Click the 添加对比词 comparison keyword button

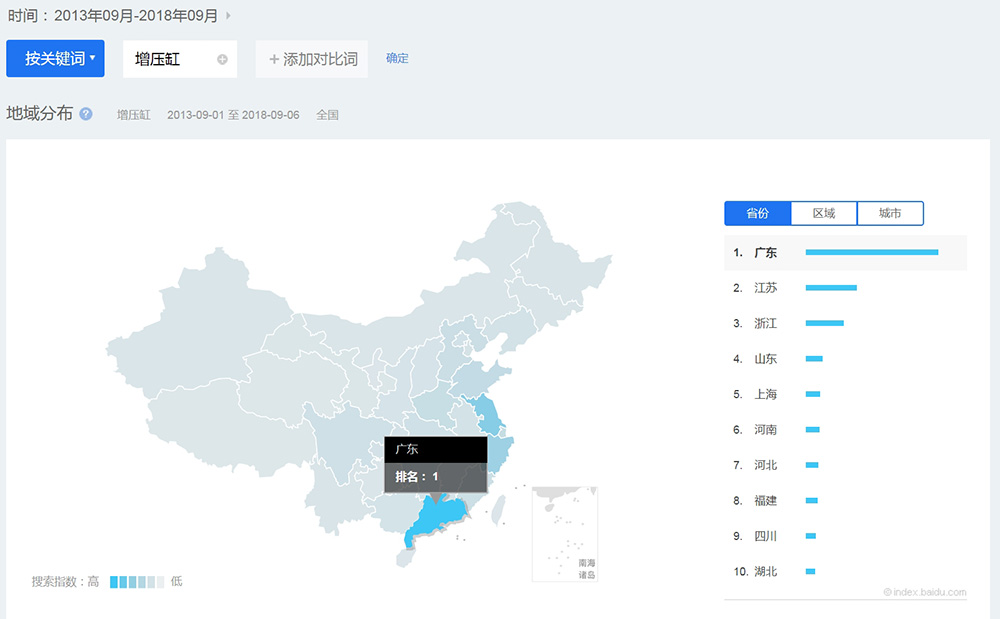(311, 58)
